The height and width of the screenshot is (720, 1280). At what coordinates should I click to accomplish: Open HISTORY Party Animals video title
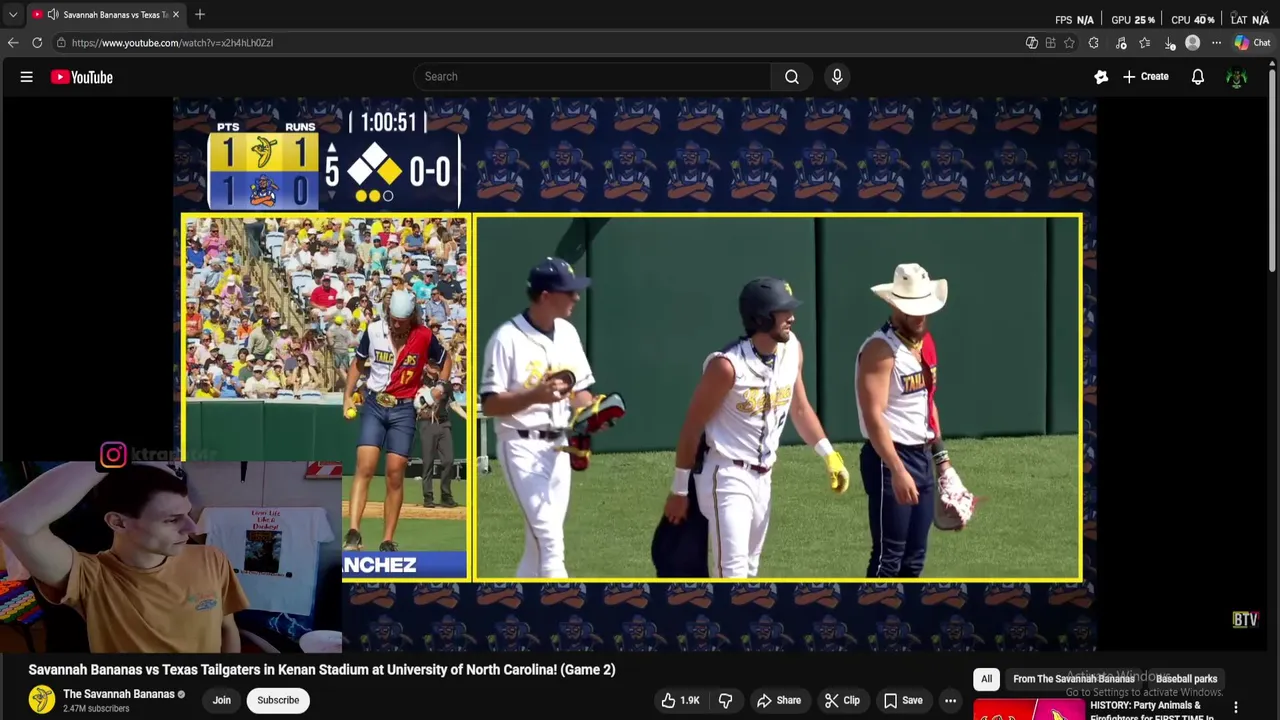click(x=1152, y=711)
